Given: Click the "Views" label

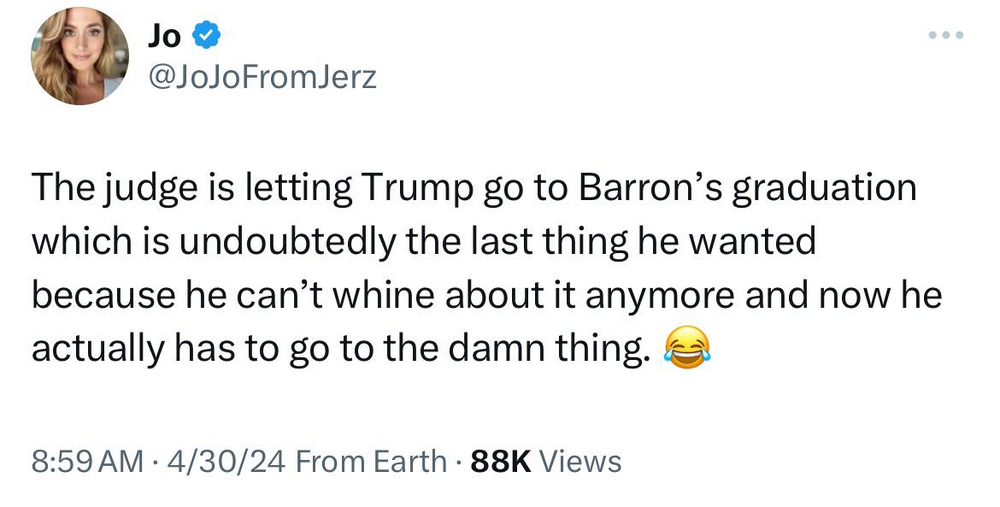Looking at the screenshot, I should [580, 461].
